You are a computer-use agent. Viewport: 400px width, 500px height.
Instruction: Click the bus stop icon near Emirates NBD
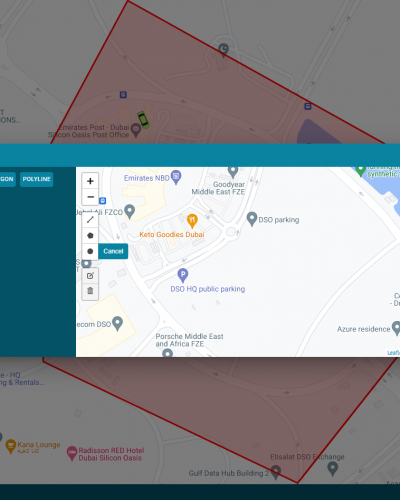(103, 201)
